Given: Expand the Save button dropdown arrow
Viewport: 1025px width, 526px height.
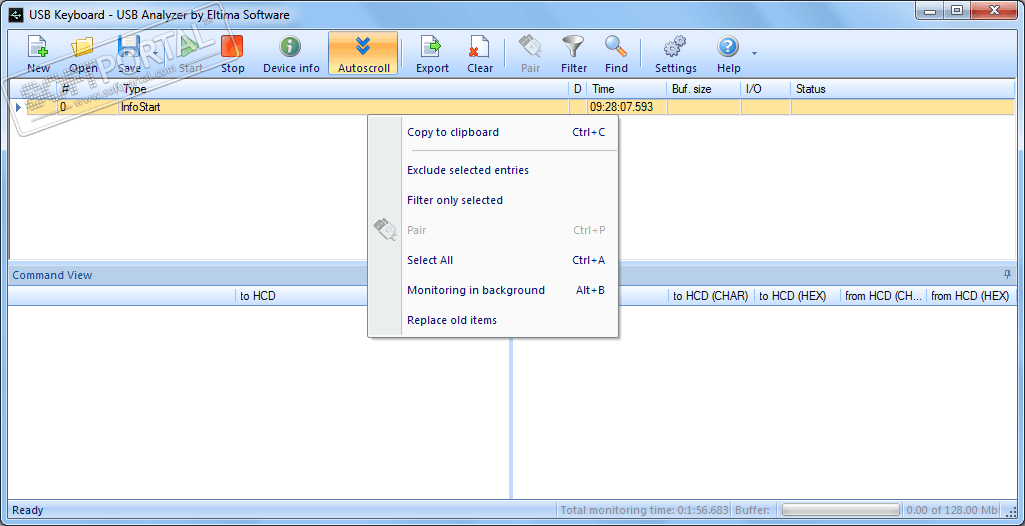Looking at the screenshot, I should [x=156, y=55].
